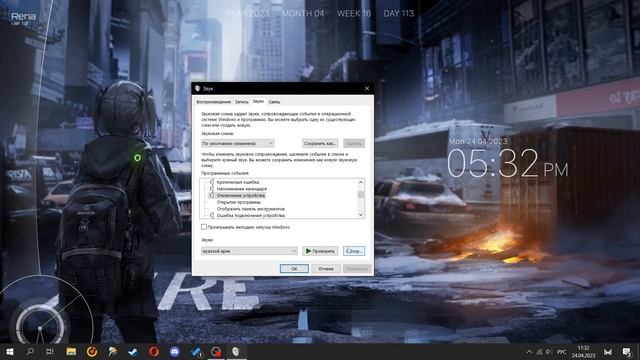Close the Звук dialog window
Image resolution: width=640 pixels, height=360 pixels.
[367, 88]
